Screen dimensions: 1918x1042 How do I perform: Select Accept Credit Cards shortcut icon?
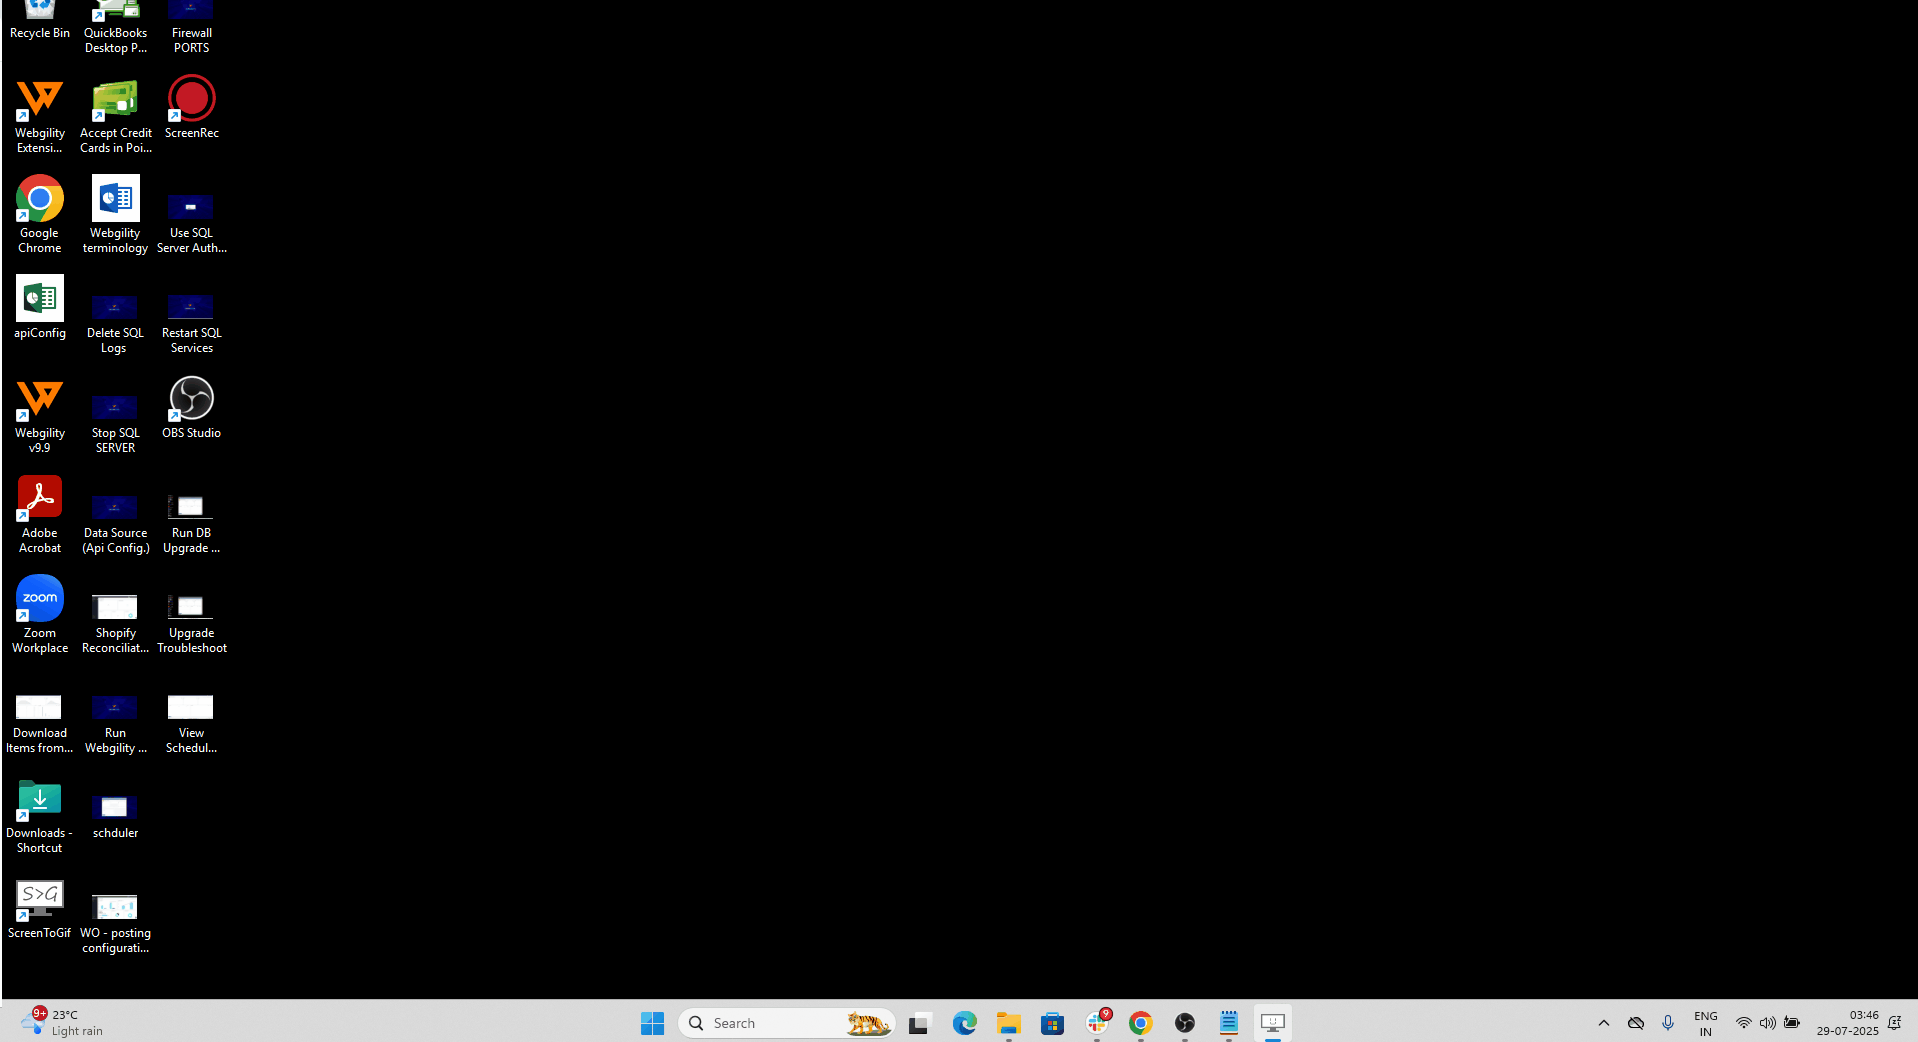pyautogui.click(x=116, y=115)
